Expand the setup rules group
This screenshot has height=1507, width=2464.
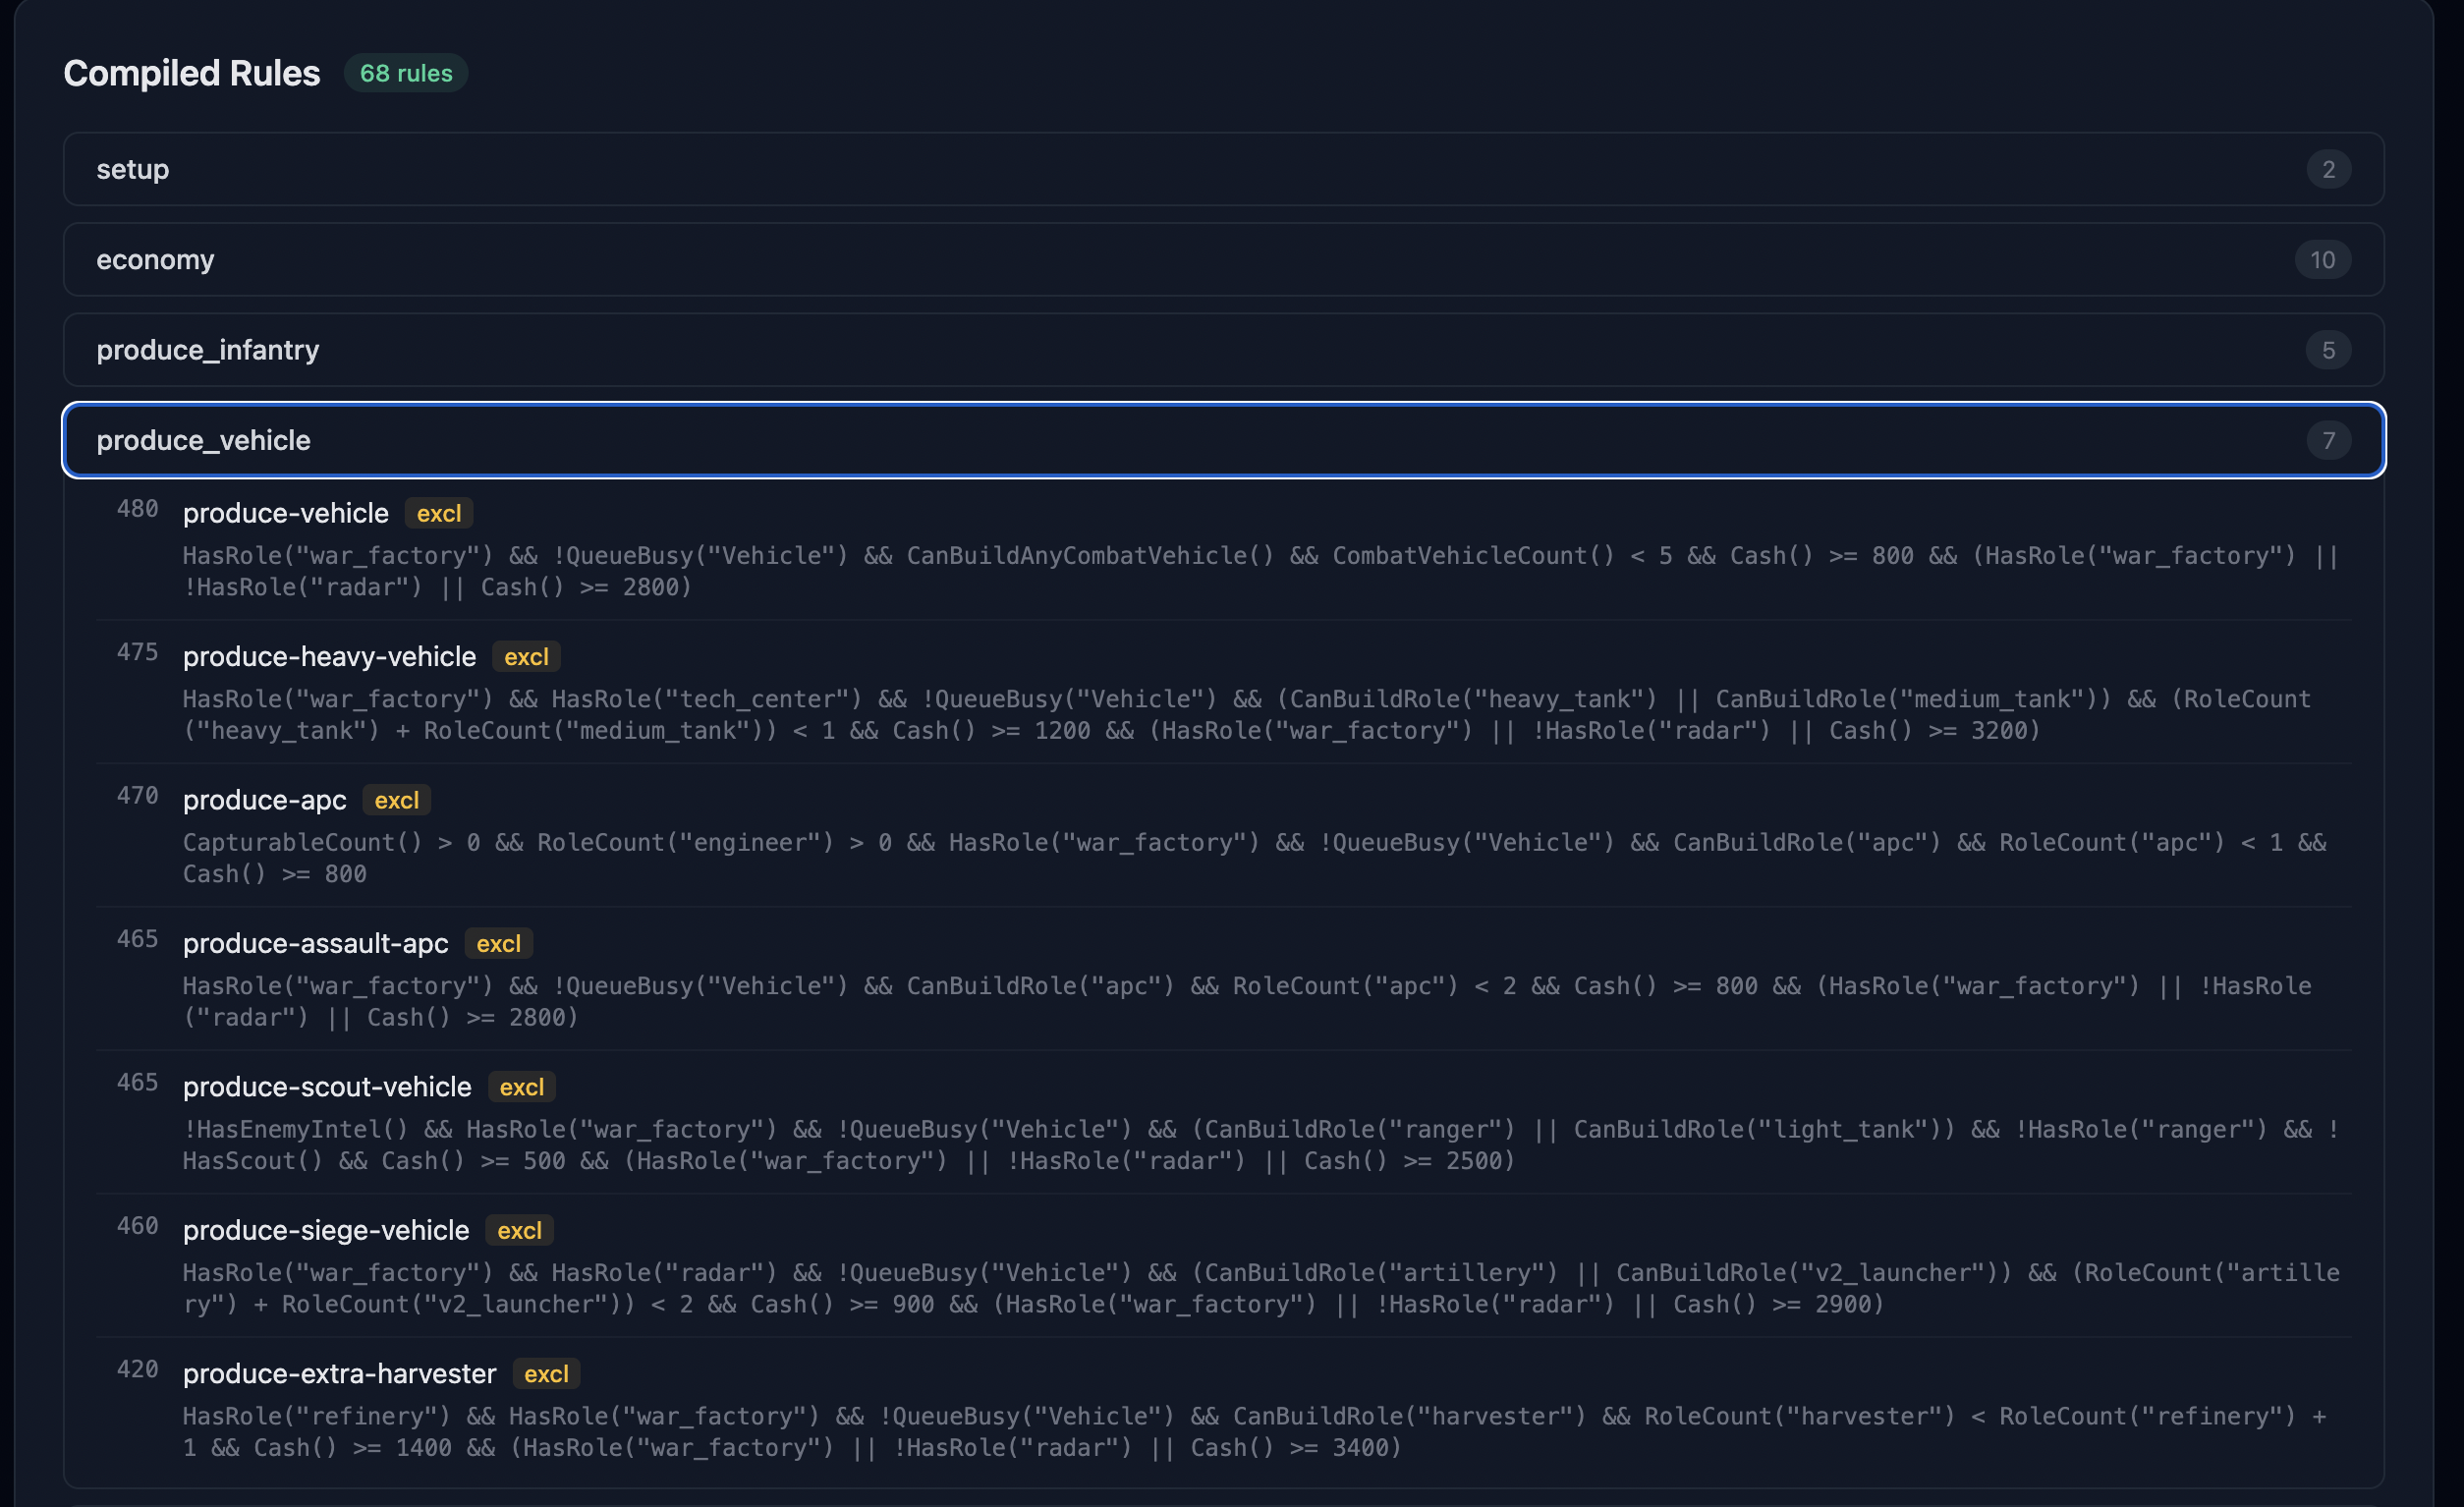(1222, 169)
